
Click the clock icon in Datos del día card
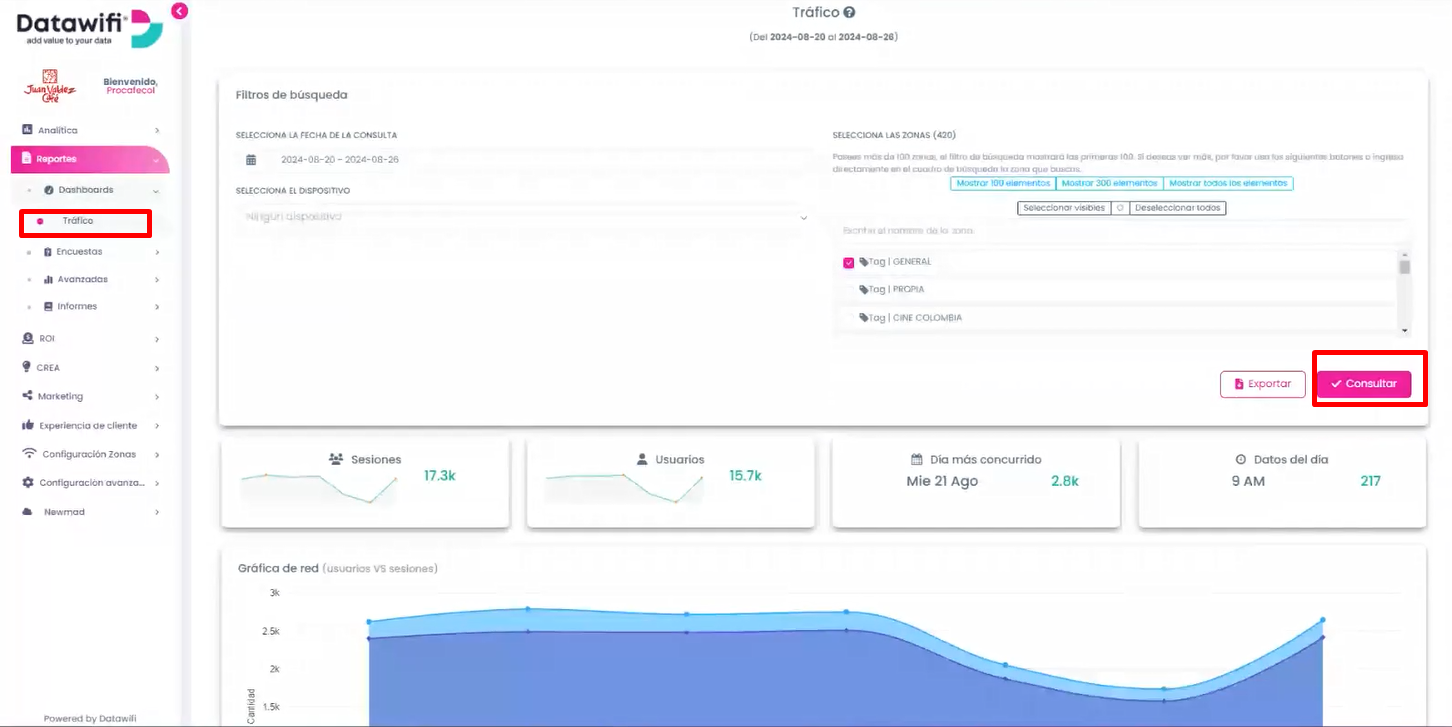tap(1241, 460)
